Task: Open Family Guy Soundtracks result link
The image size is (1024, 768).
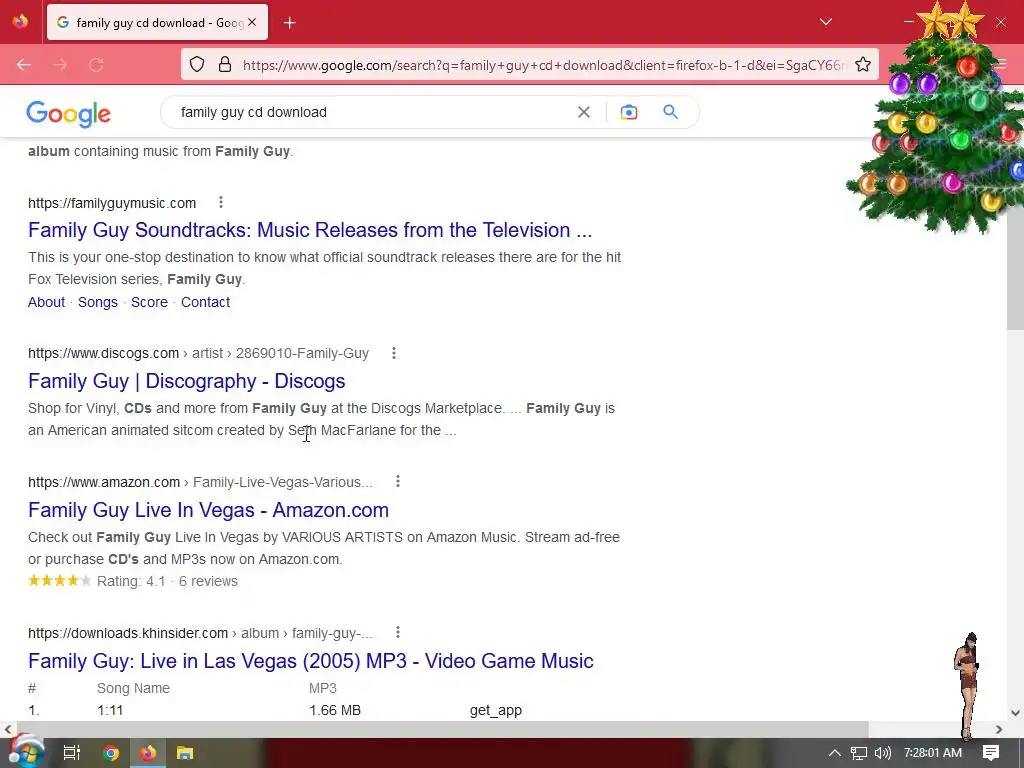Action: 310,230
